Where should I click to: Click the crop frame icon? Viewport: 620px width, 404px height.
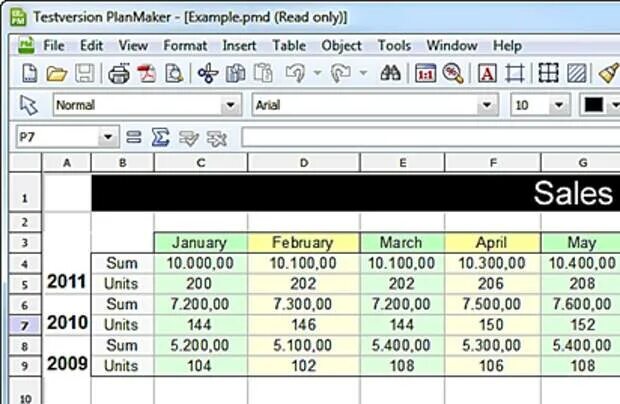click(515, 74)
